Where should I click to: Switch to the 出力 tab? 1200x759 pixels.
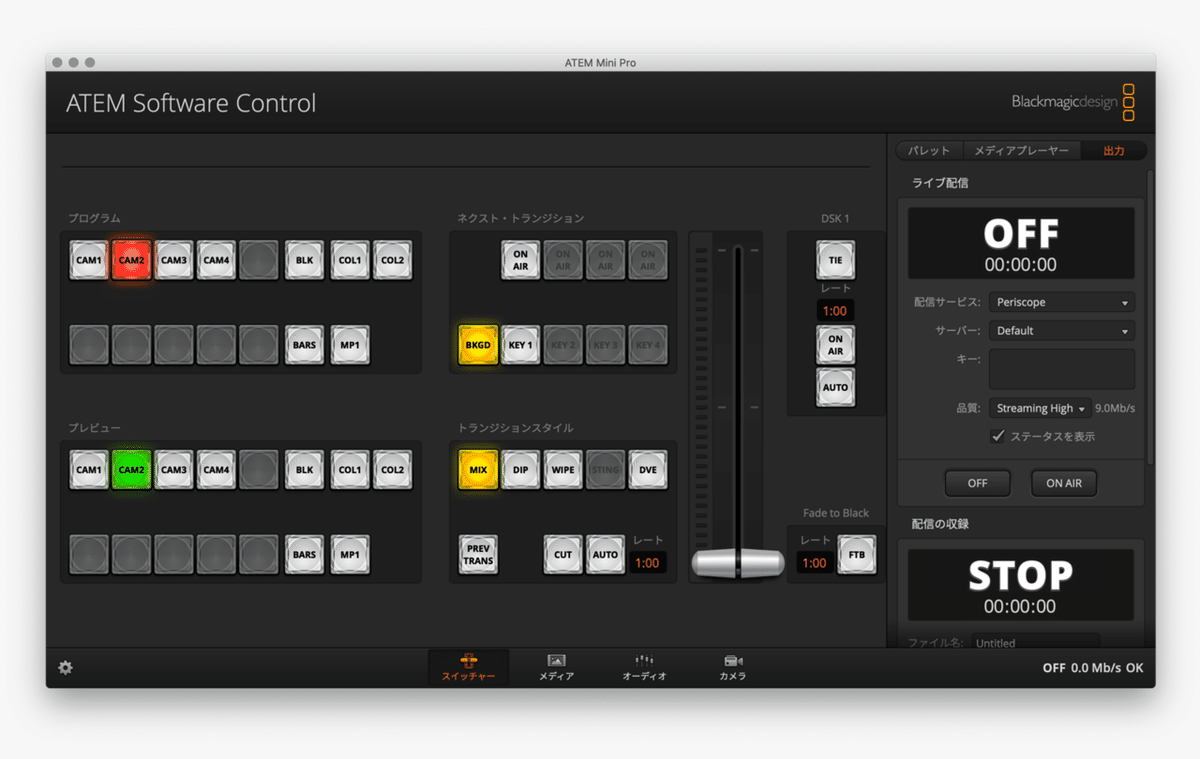1113,151
